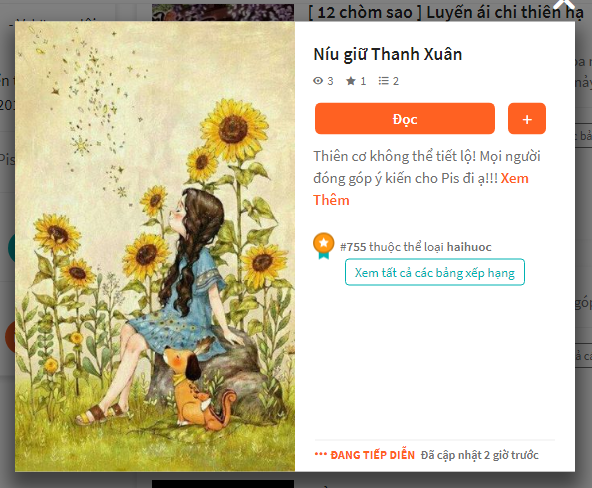The image size is (592, 488).
Task: Click the Níu giữ Thanh Xuân title
Action: 388,54
